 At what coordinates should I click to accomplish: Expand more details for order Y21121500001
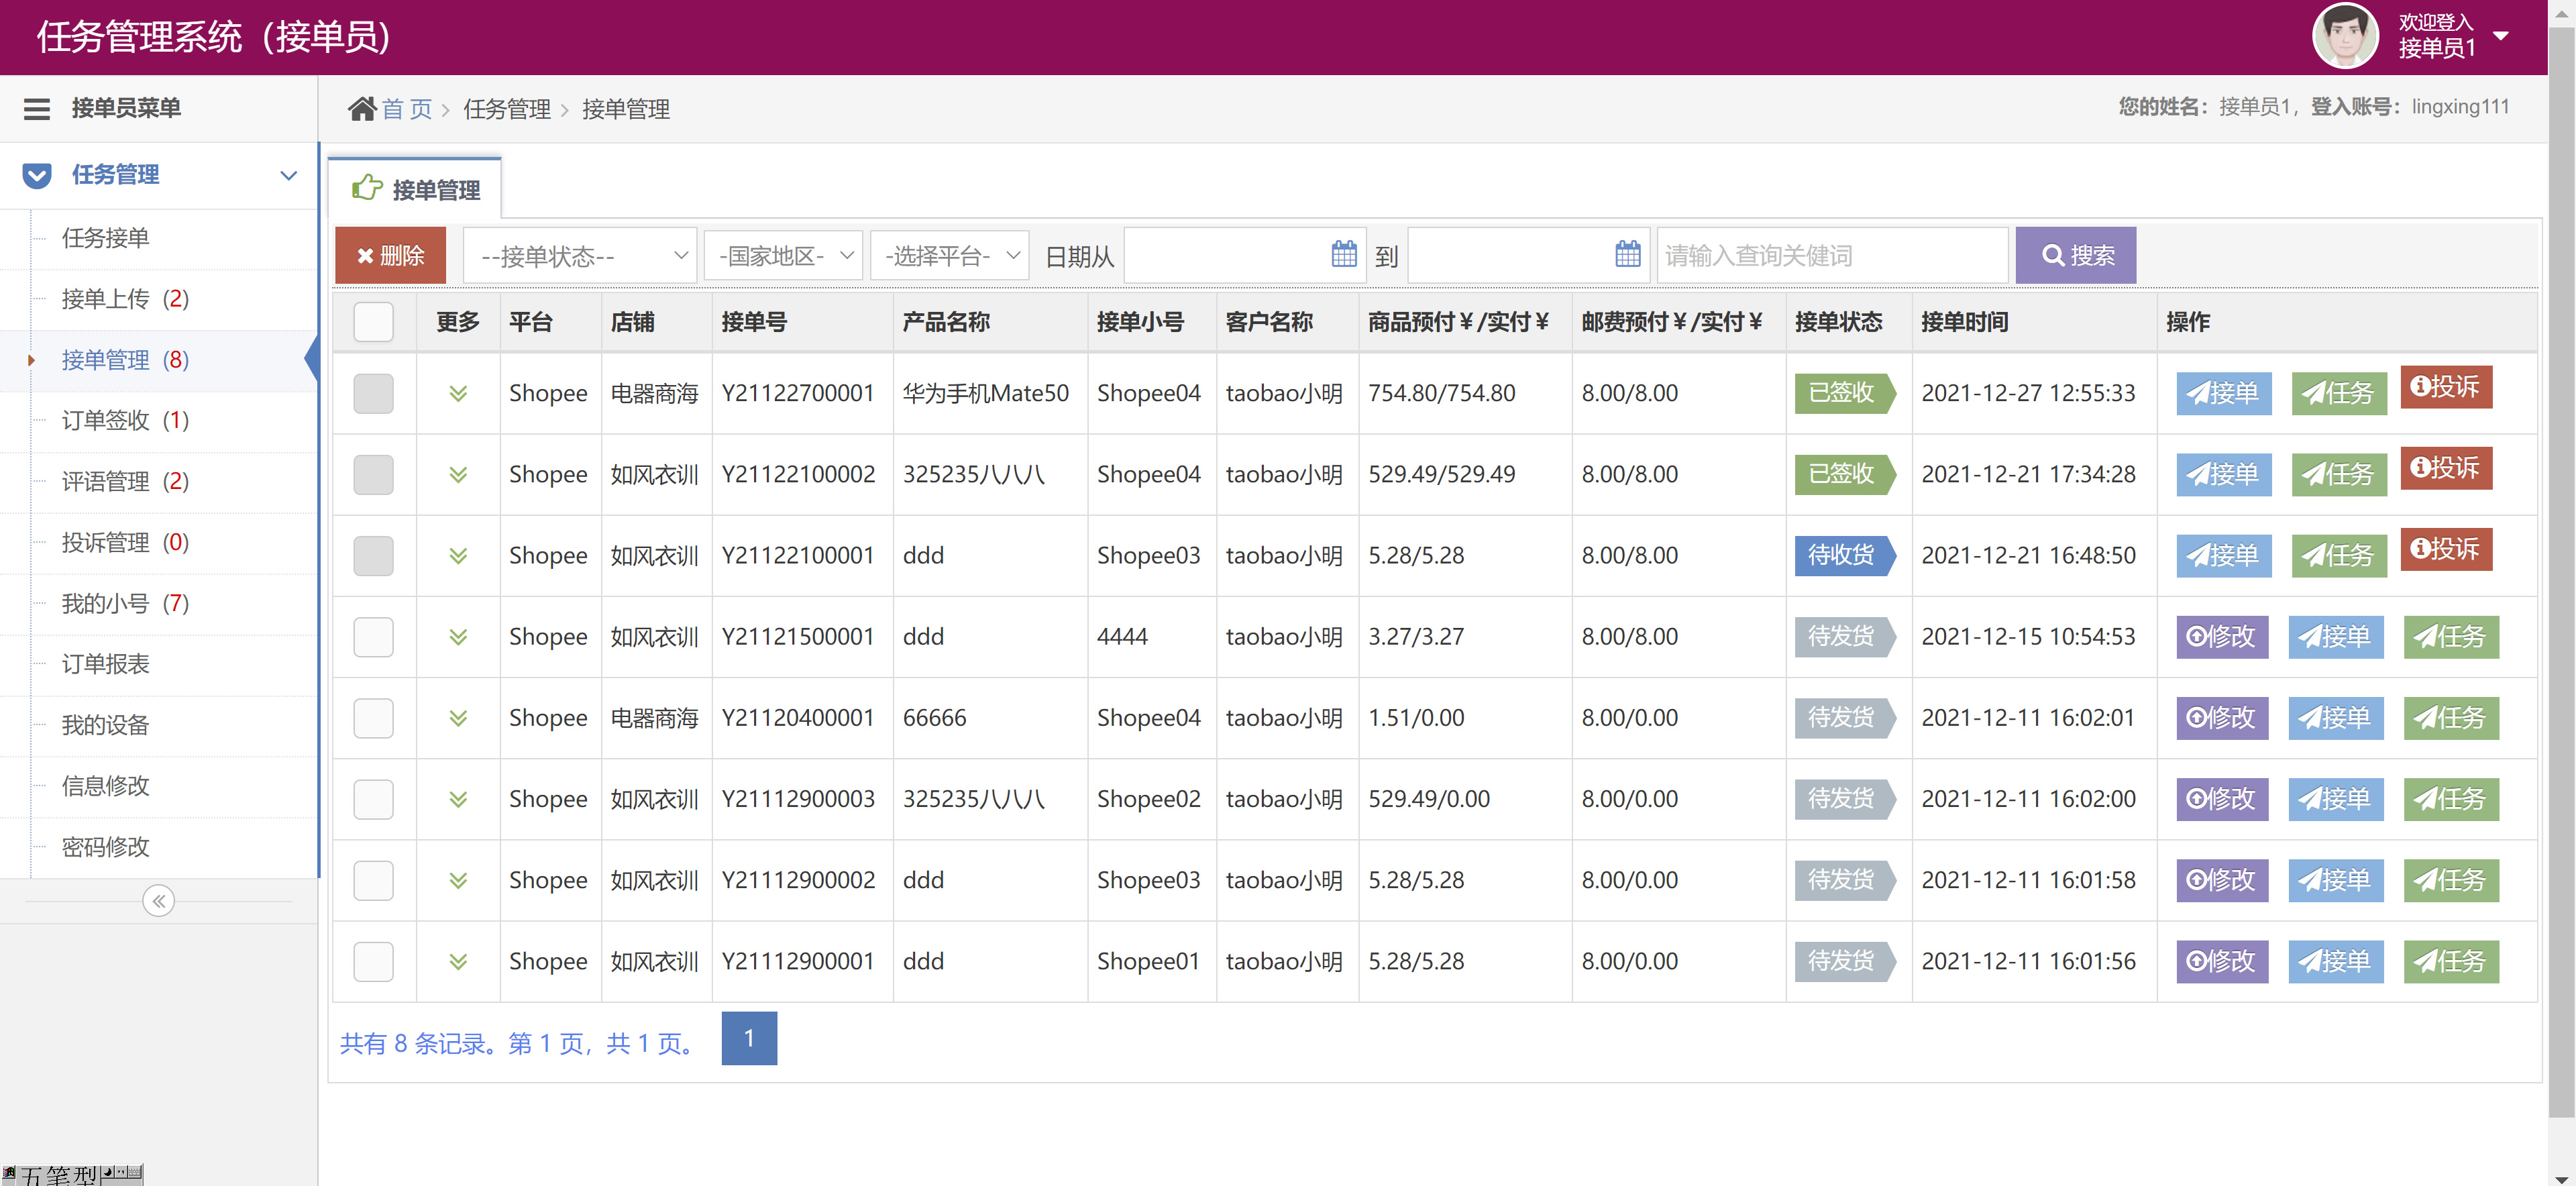tap(458, 636)
